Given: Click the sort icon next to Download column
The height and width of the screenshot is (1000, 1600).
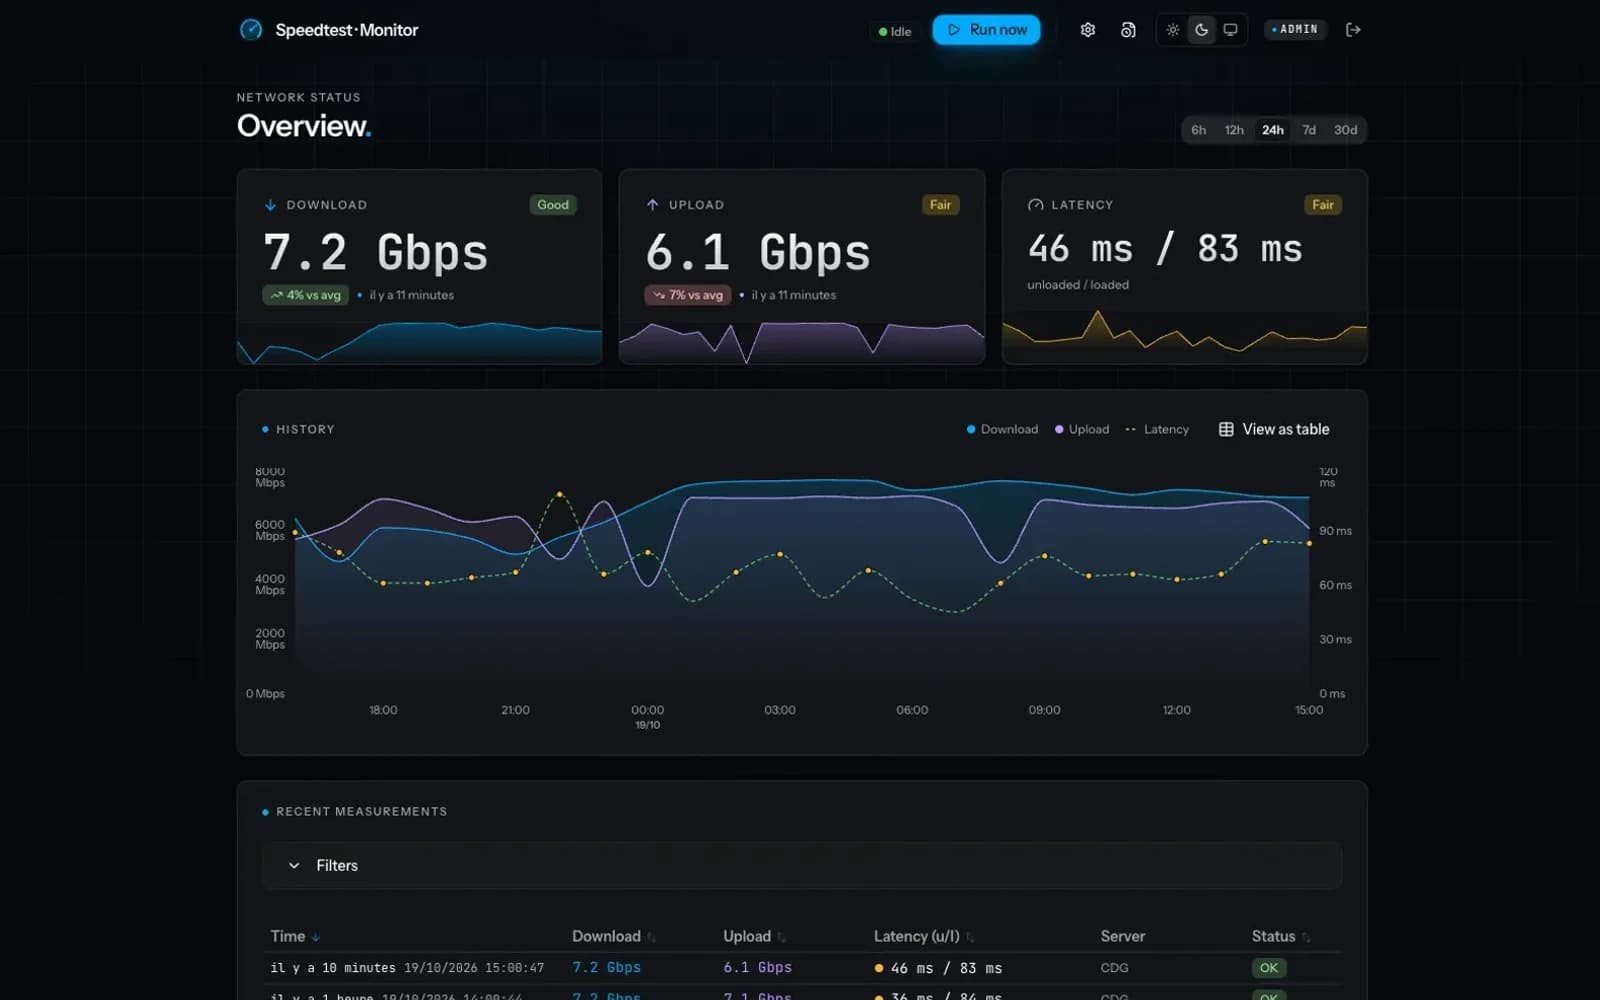Looking at the screenshot, I should pos(651,937).
